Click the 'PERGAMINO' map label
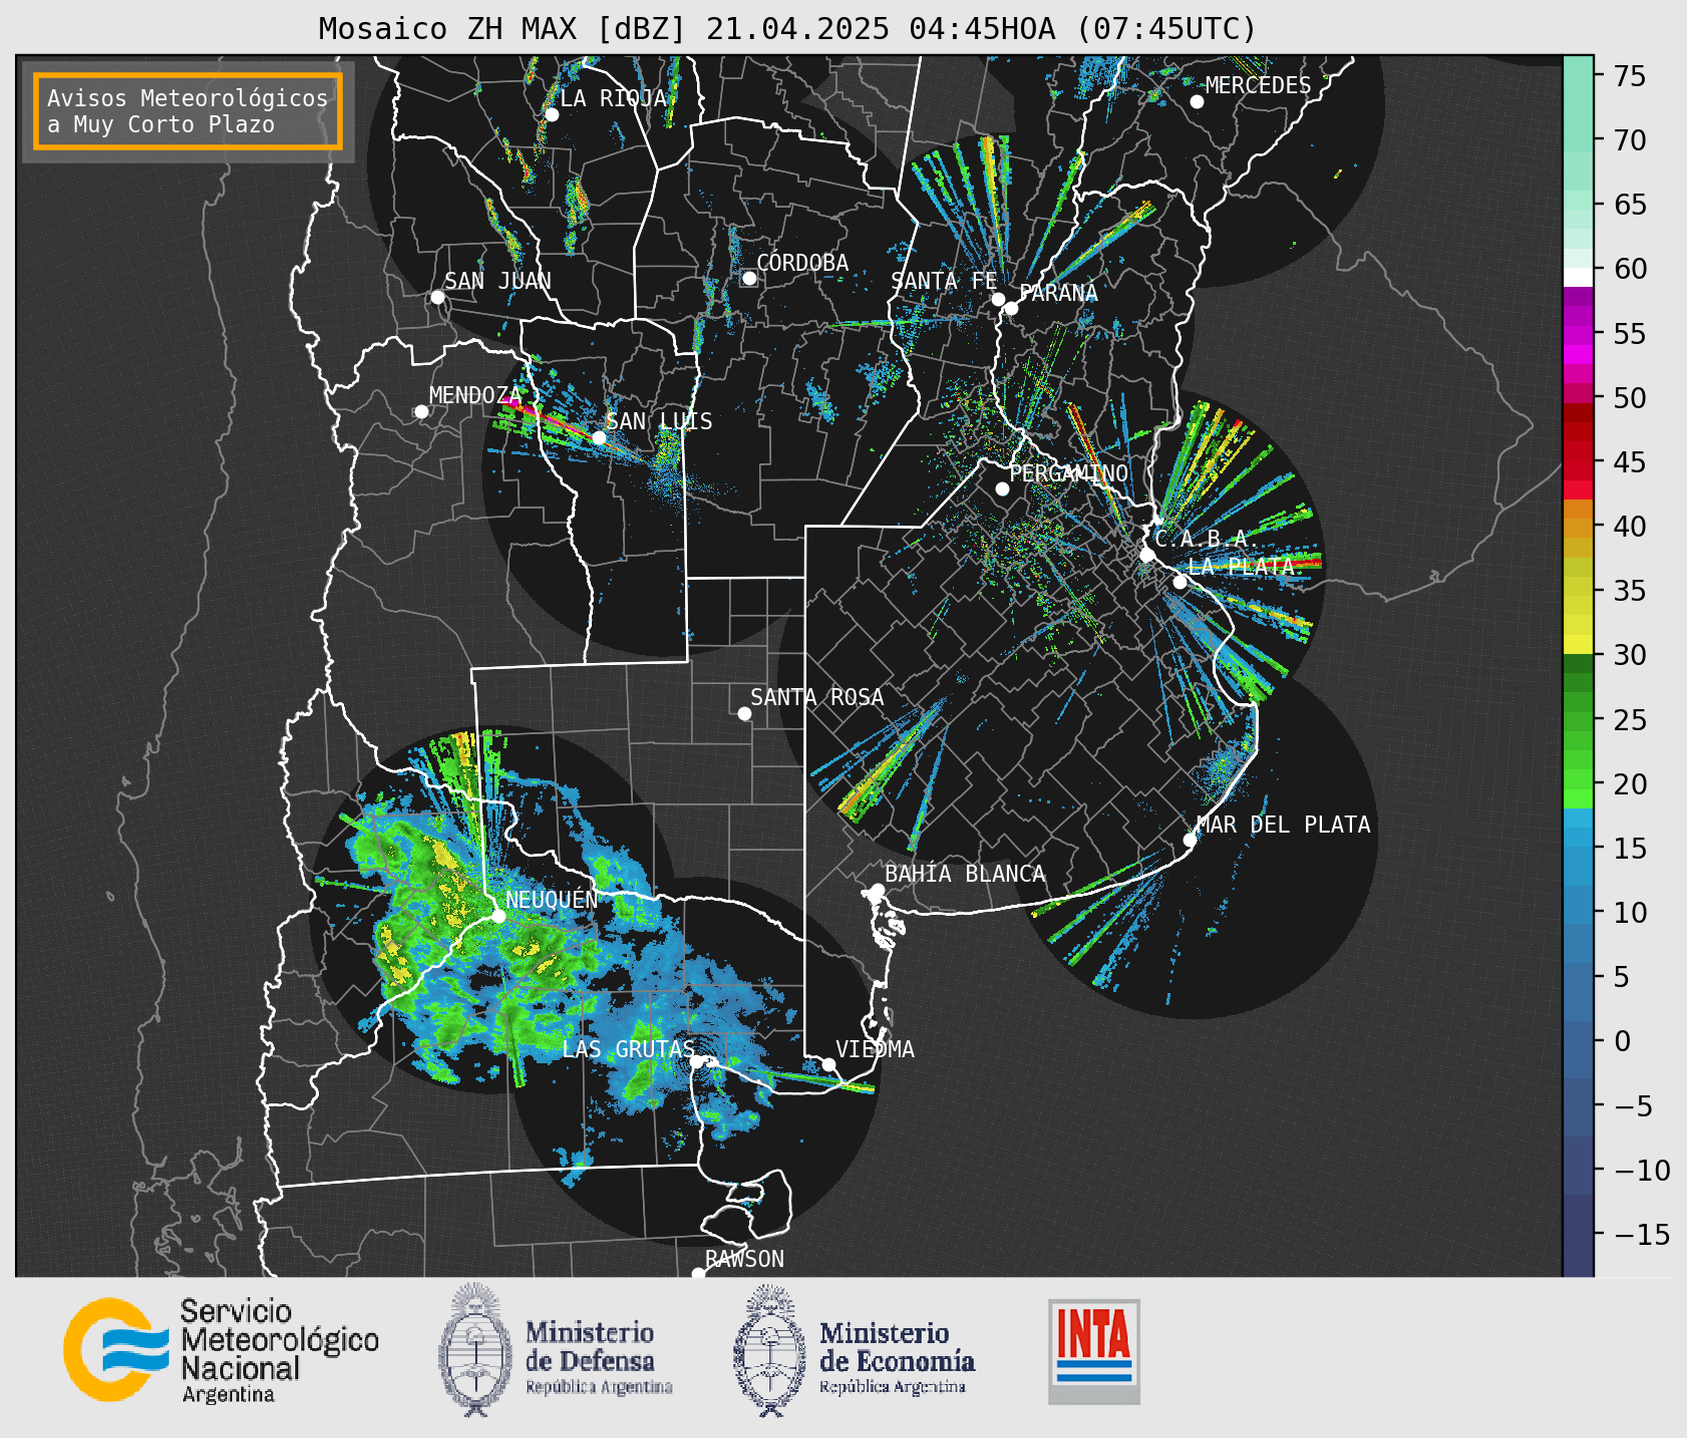The image size is (1687, 1438). tap(1068, 473)
